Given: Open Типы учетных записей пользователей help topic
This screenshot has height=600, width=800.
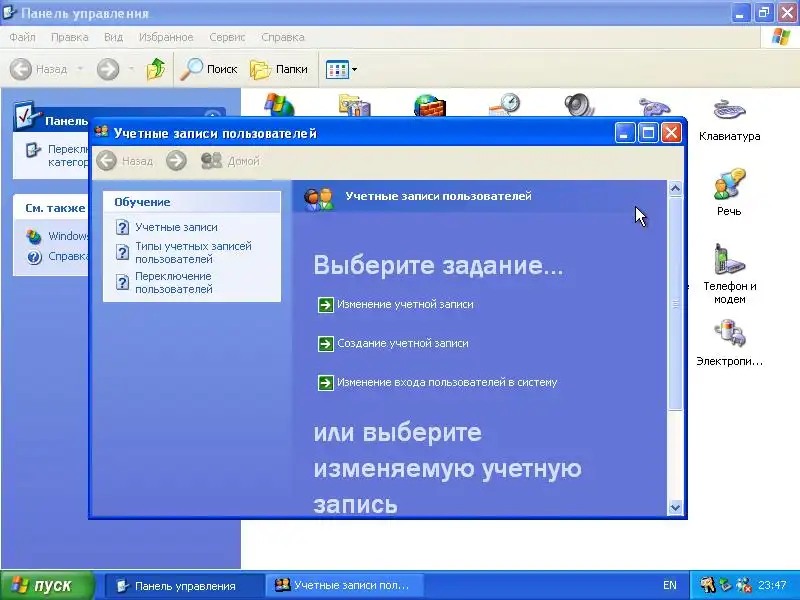Looking at the screenshot, I should pos(193,253).
